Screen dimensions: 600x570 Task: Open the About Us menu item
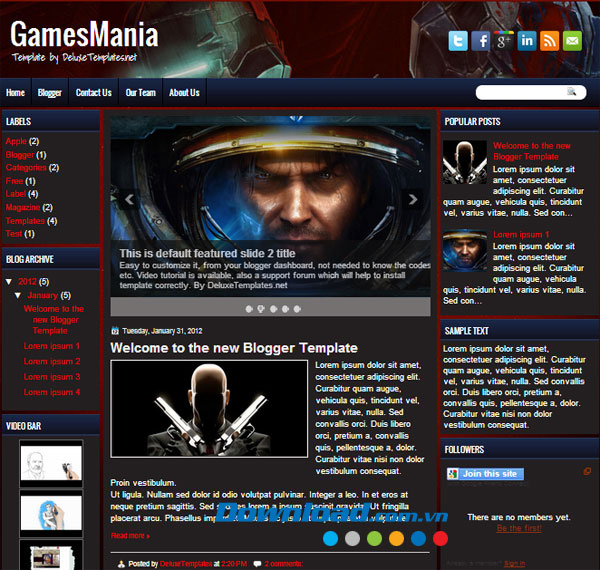point(184,93)
